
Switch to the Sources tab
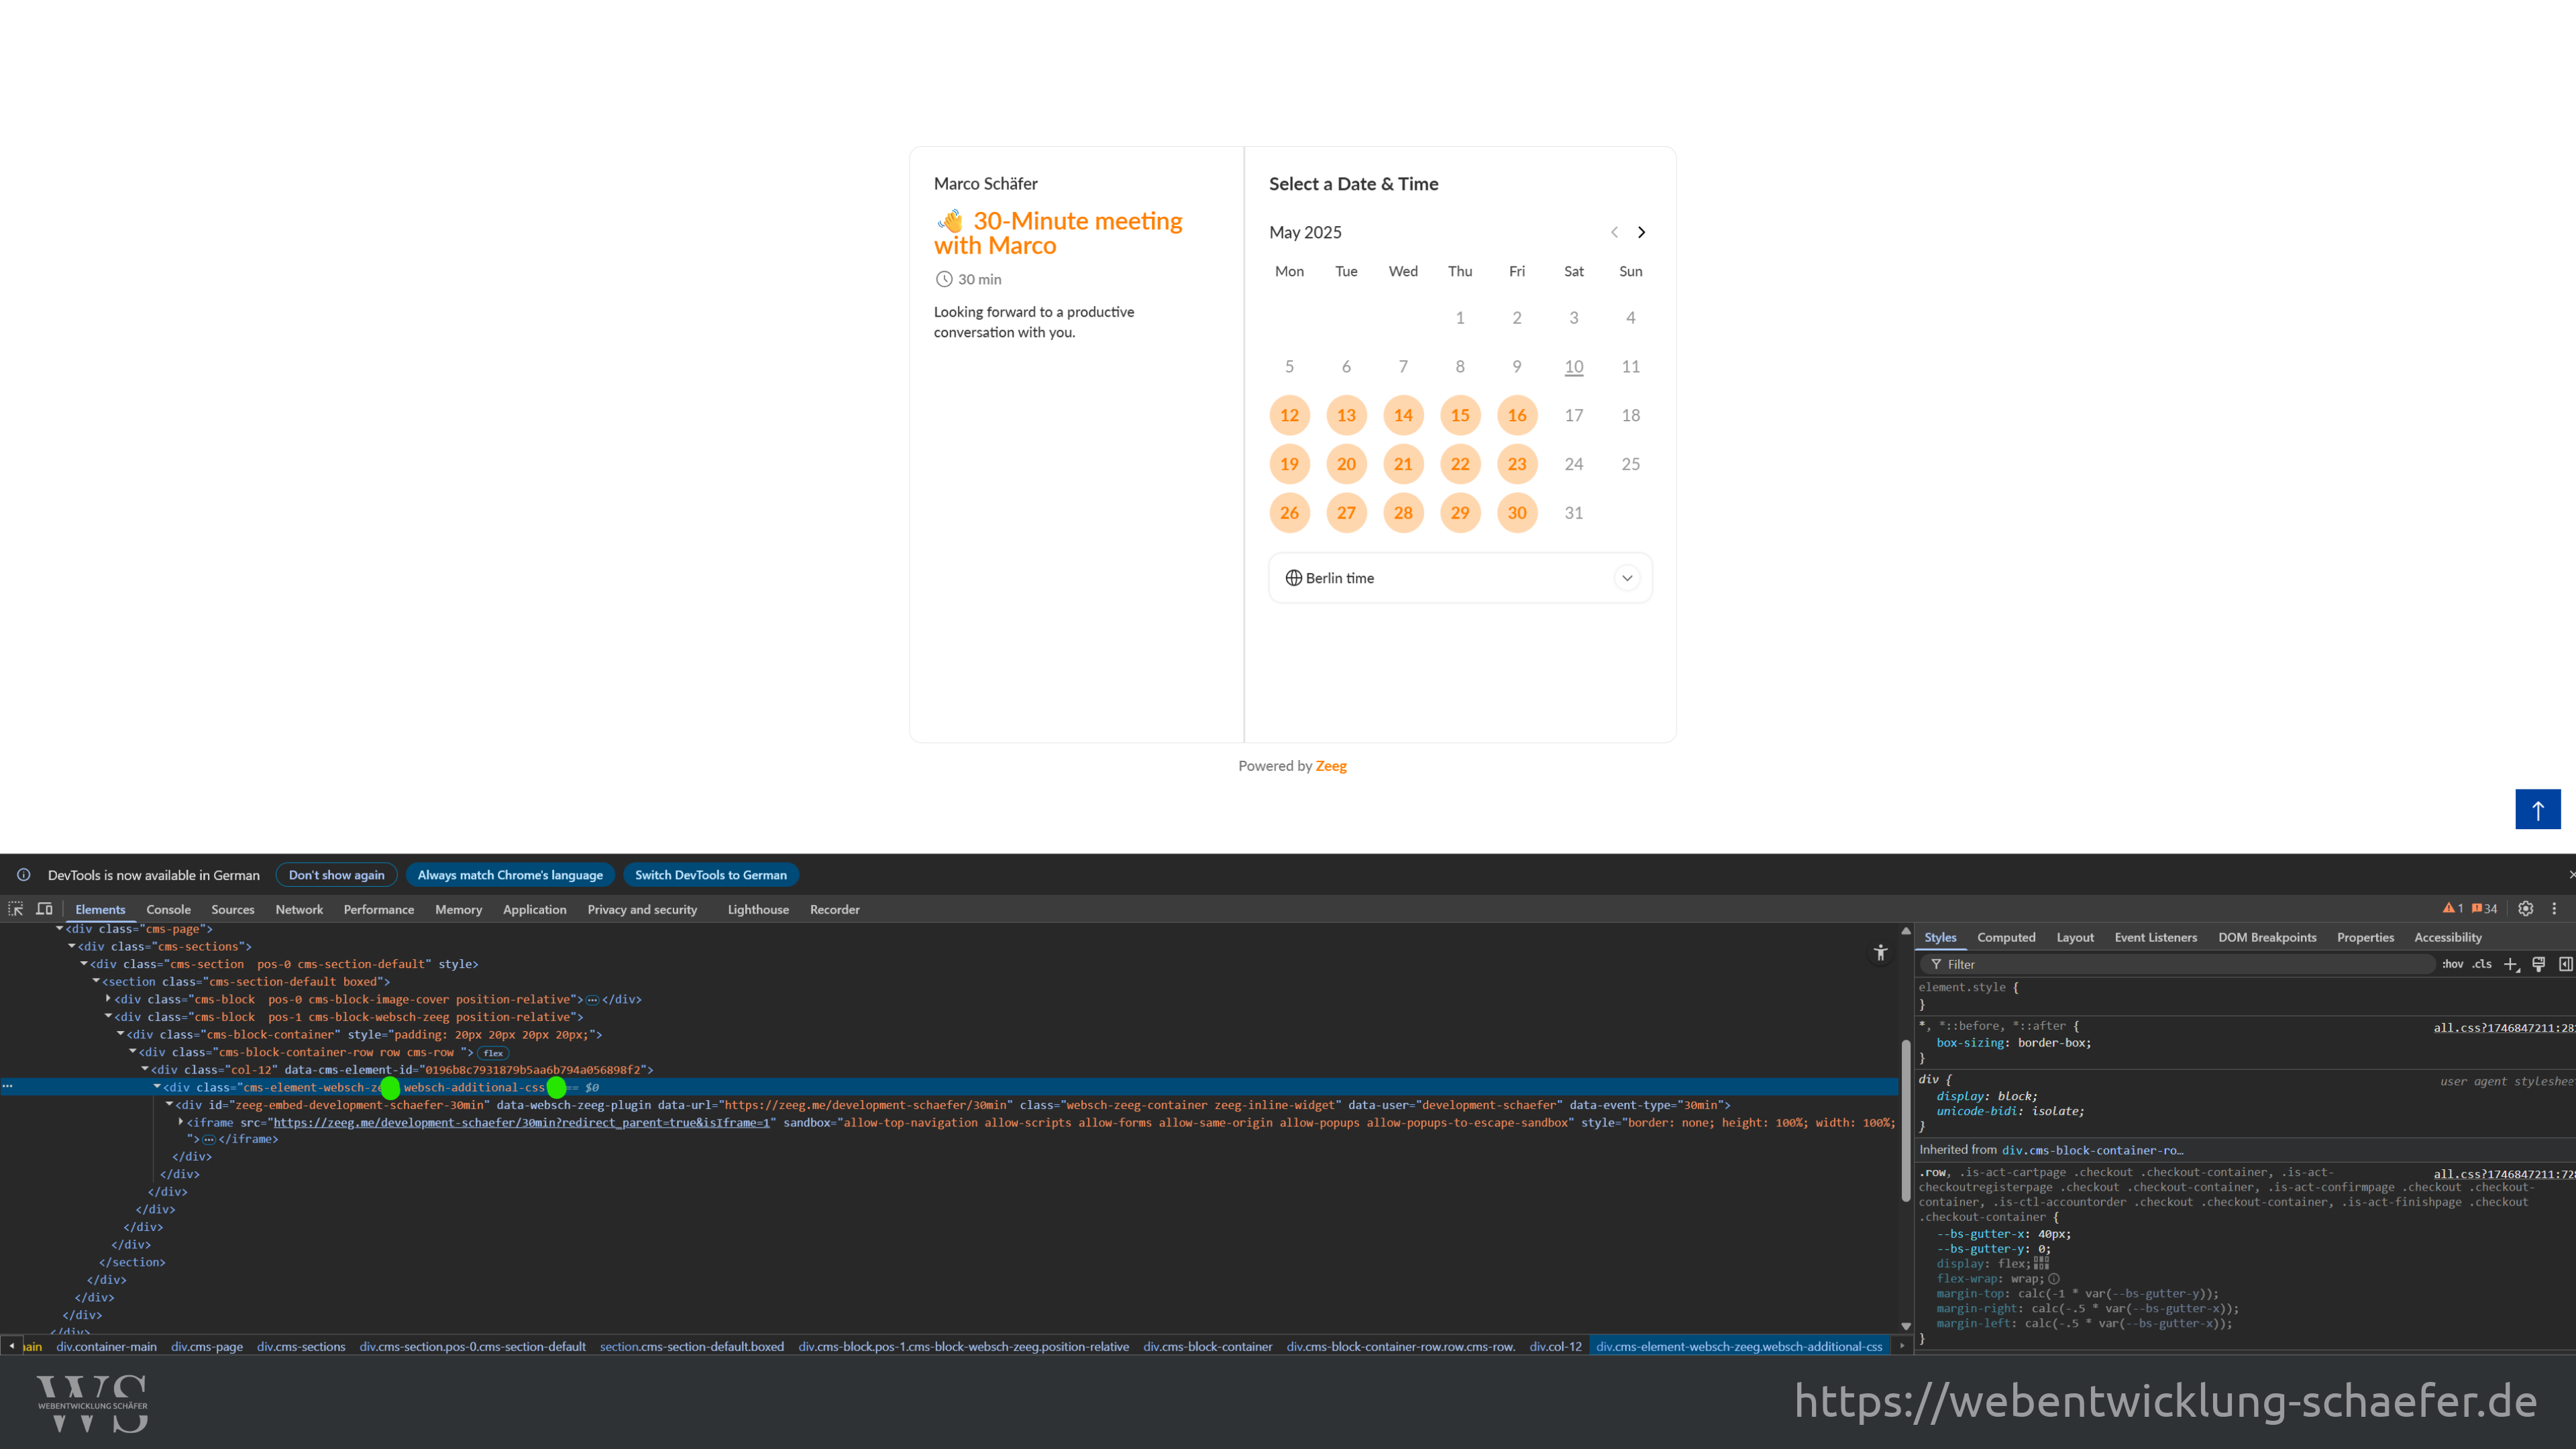(233, 909)
